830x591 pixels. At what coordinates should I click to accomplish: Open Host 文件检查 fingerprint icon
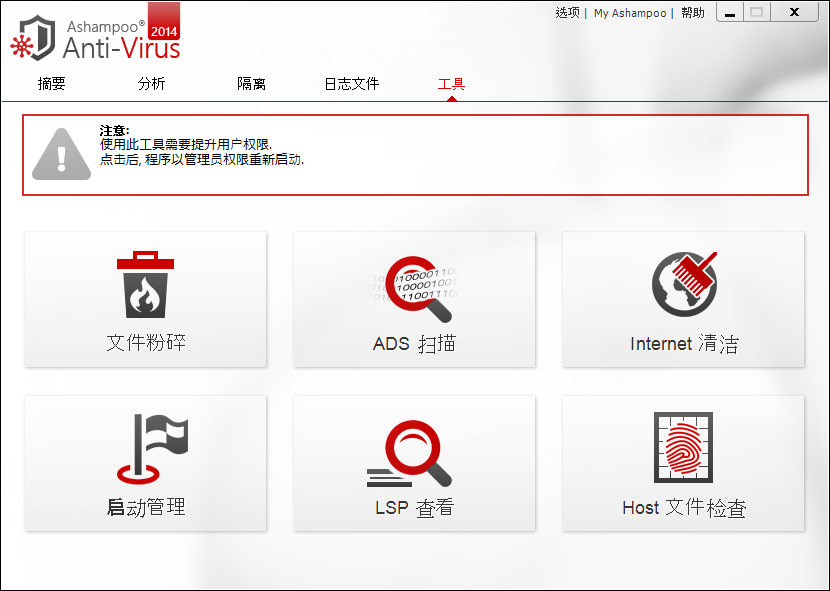(x=684, y=450)
